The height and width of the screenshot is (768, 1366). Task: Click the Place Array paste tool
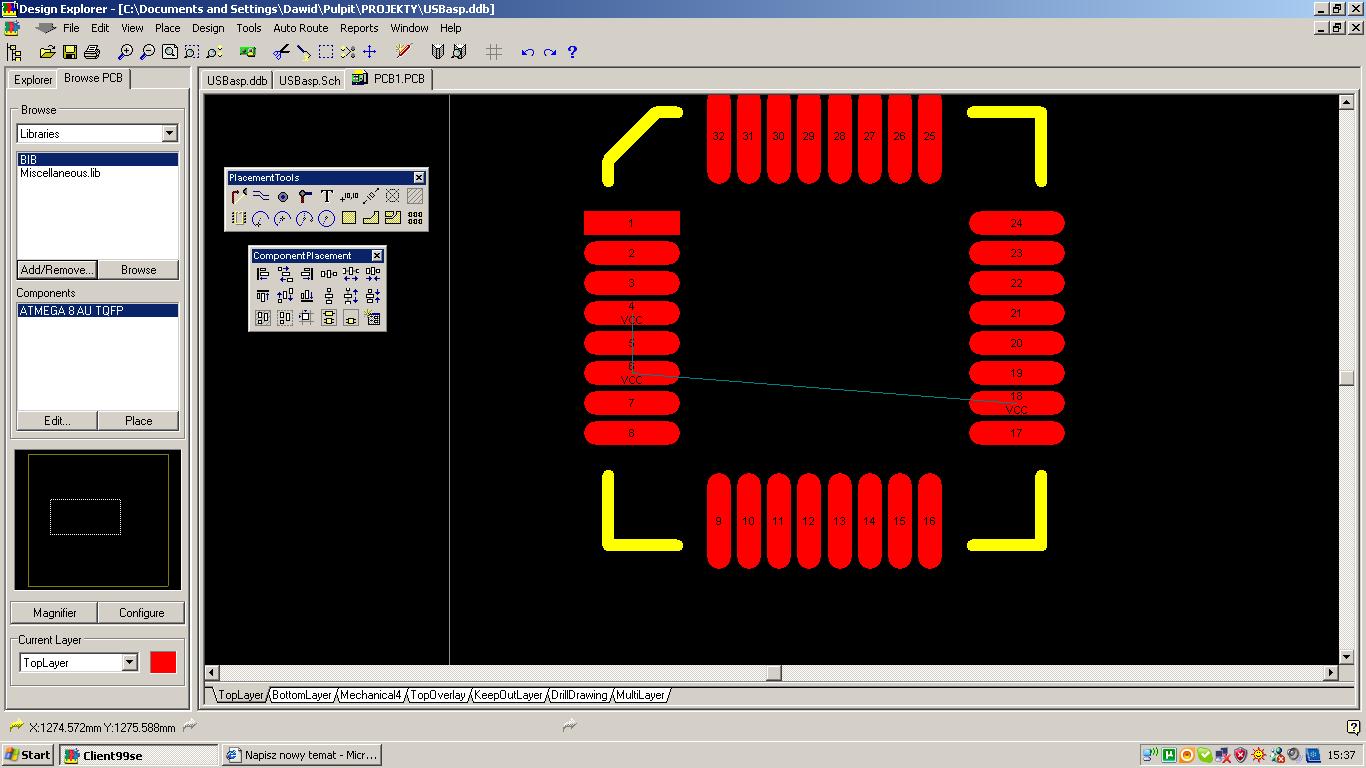point(415,218)
